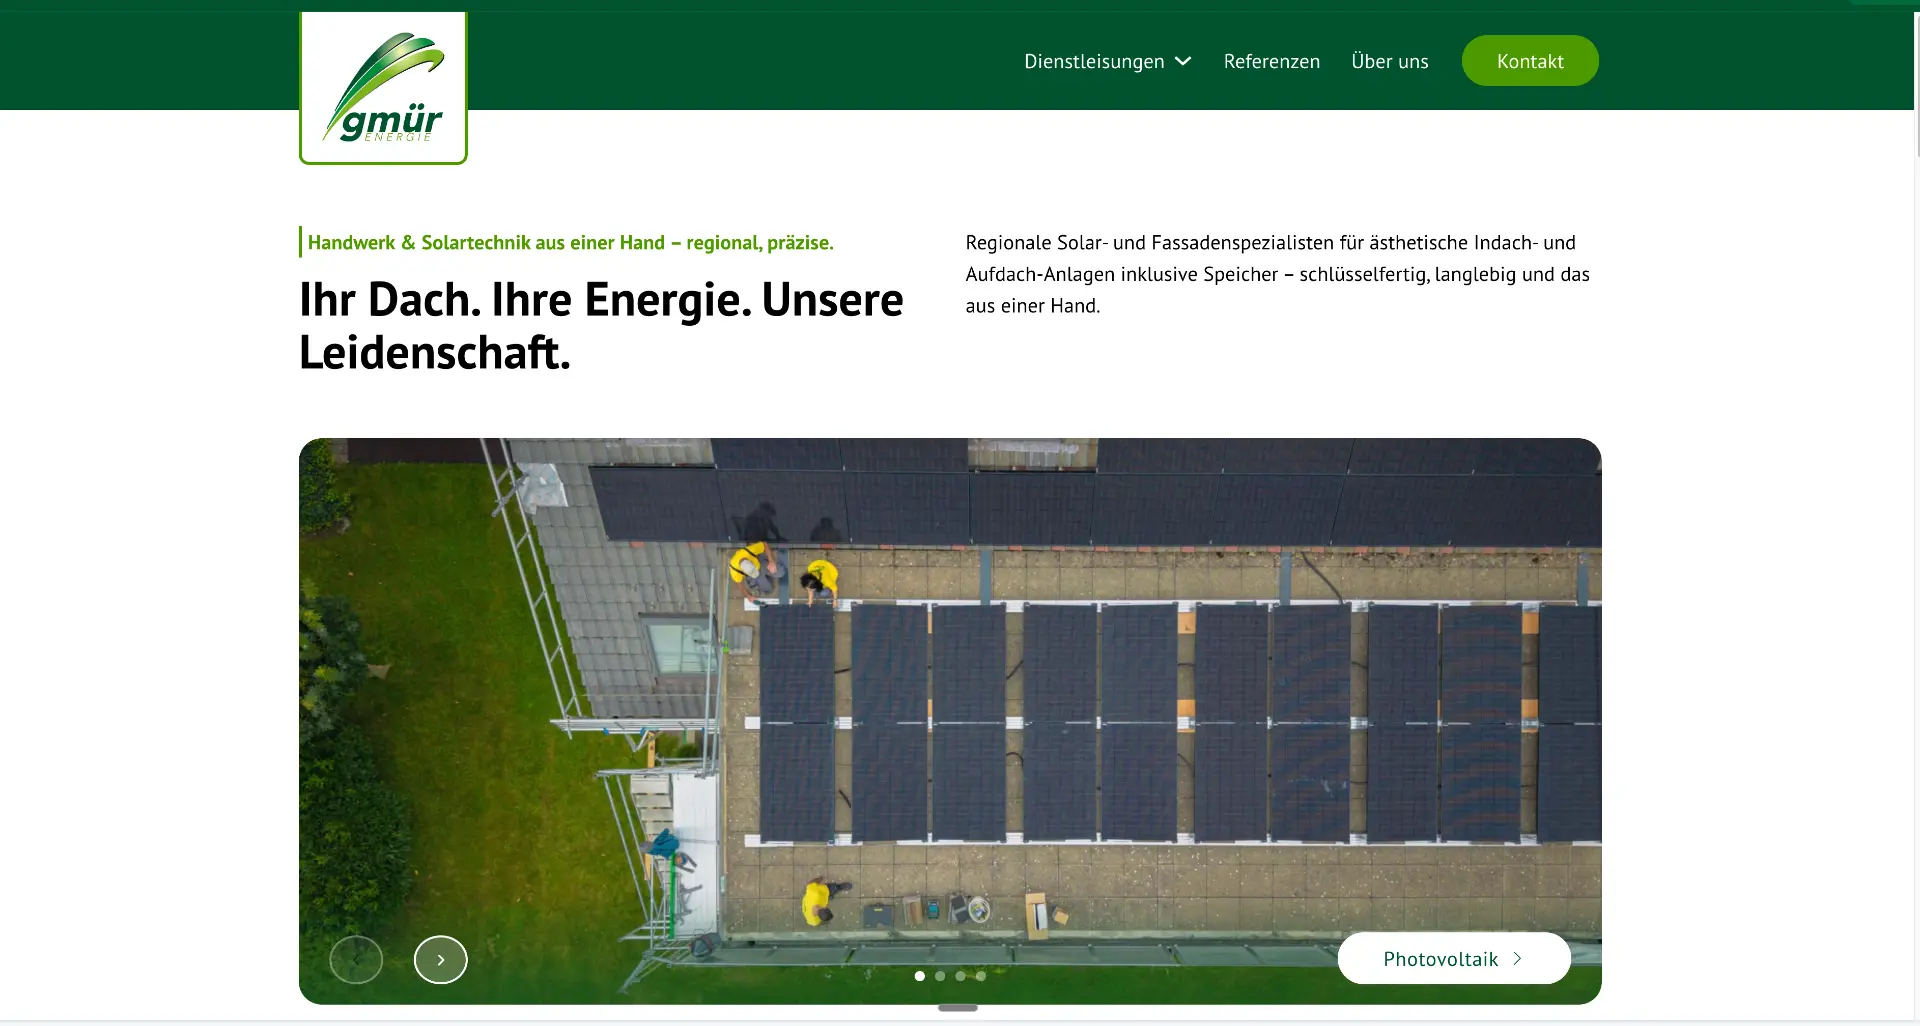Select the first carousel dot
The image size is (1920, 1026).
[x=920, y=976]
